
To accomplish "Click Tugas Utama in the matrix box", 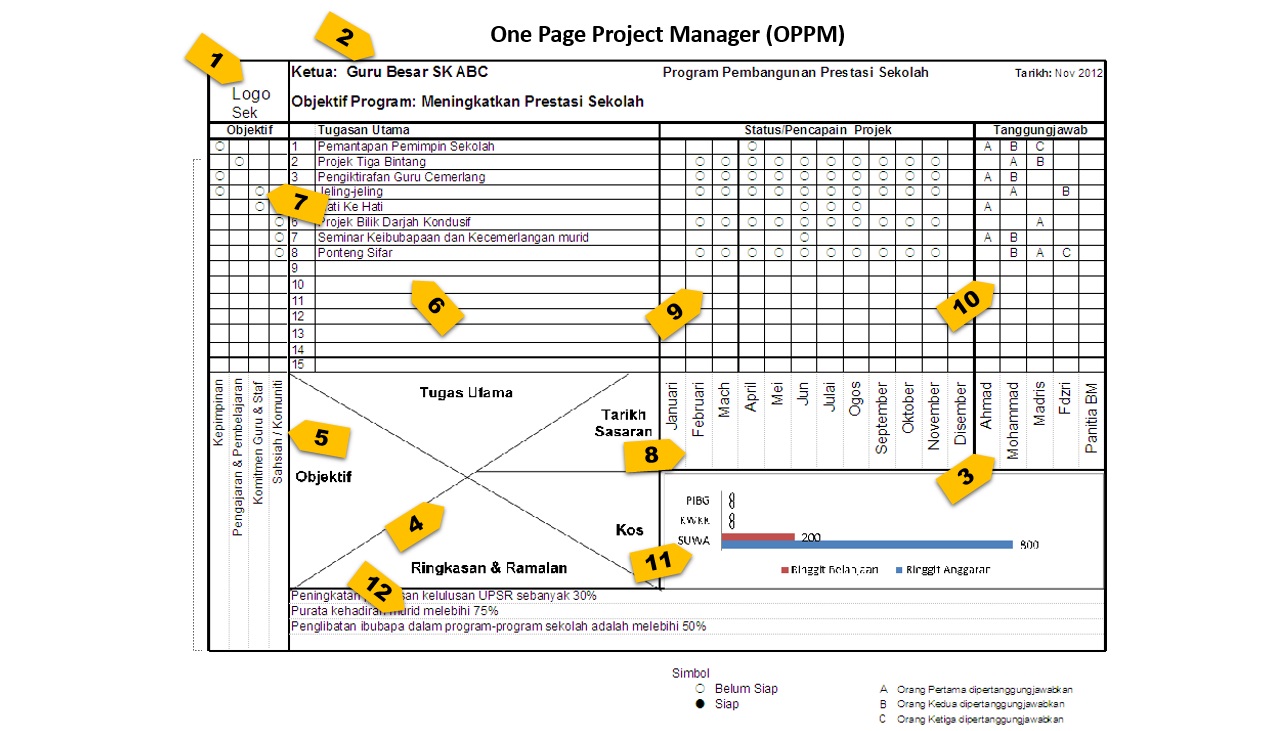I will 466,392.
